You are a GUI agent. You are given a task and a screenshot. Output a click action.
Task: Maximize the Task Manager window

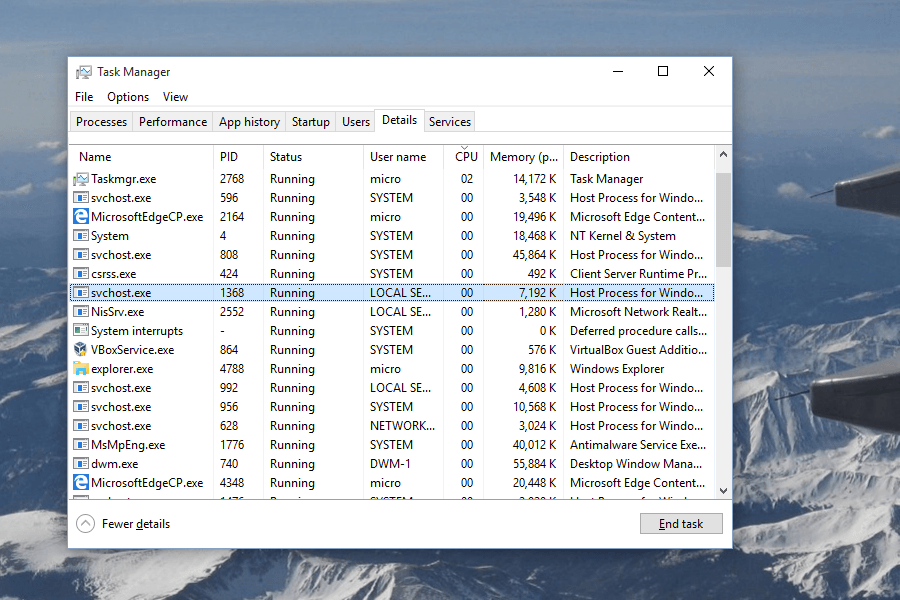(663, 71)
